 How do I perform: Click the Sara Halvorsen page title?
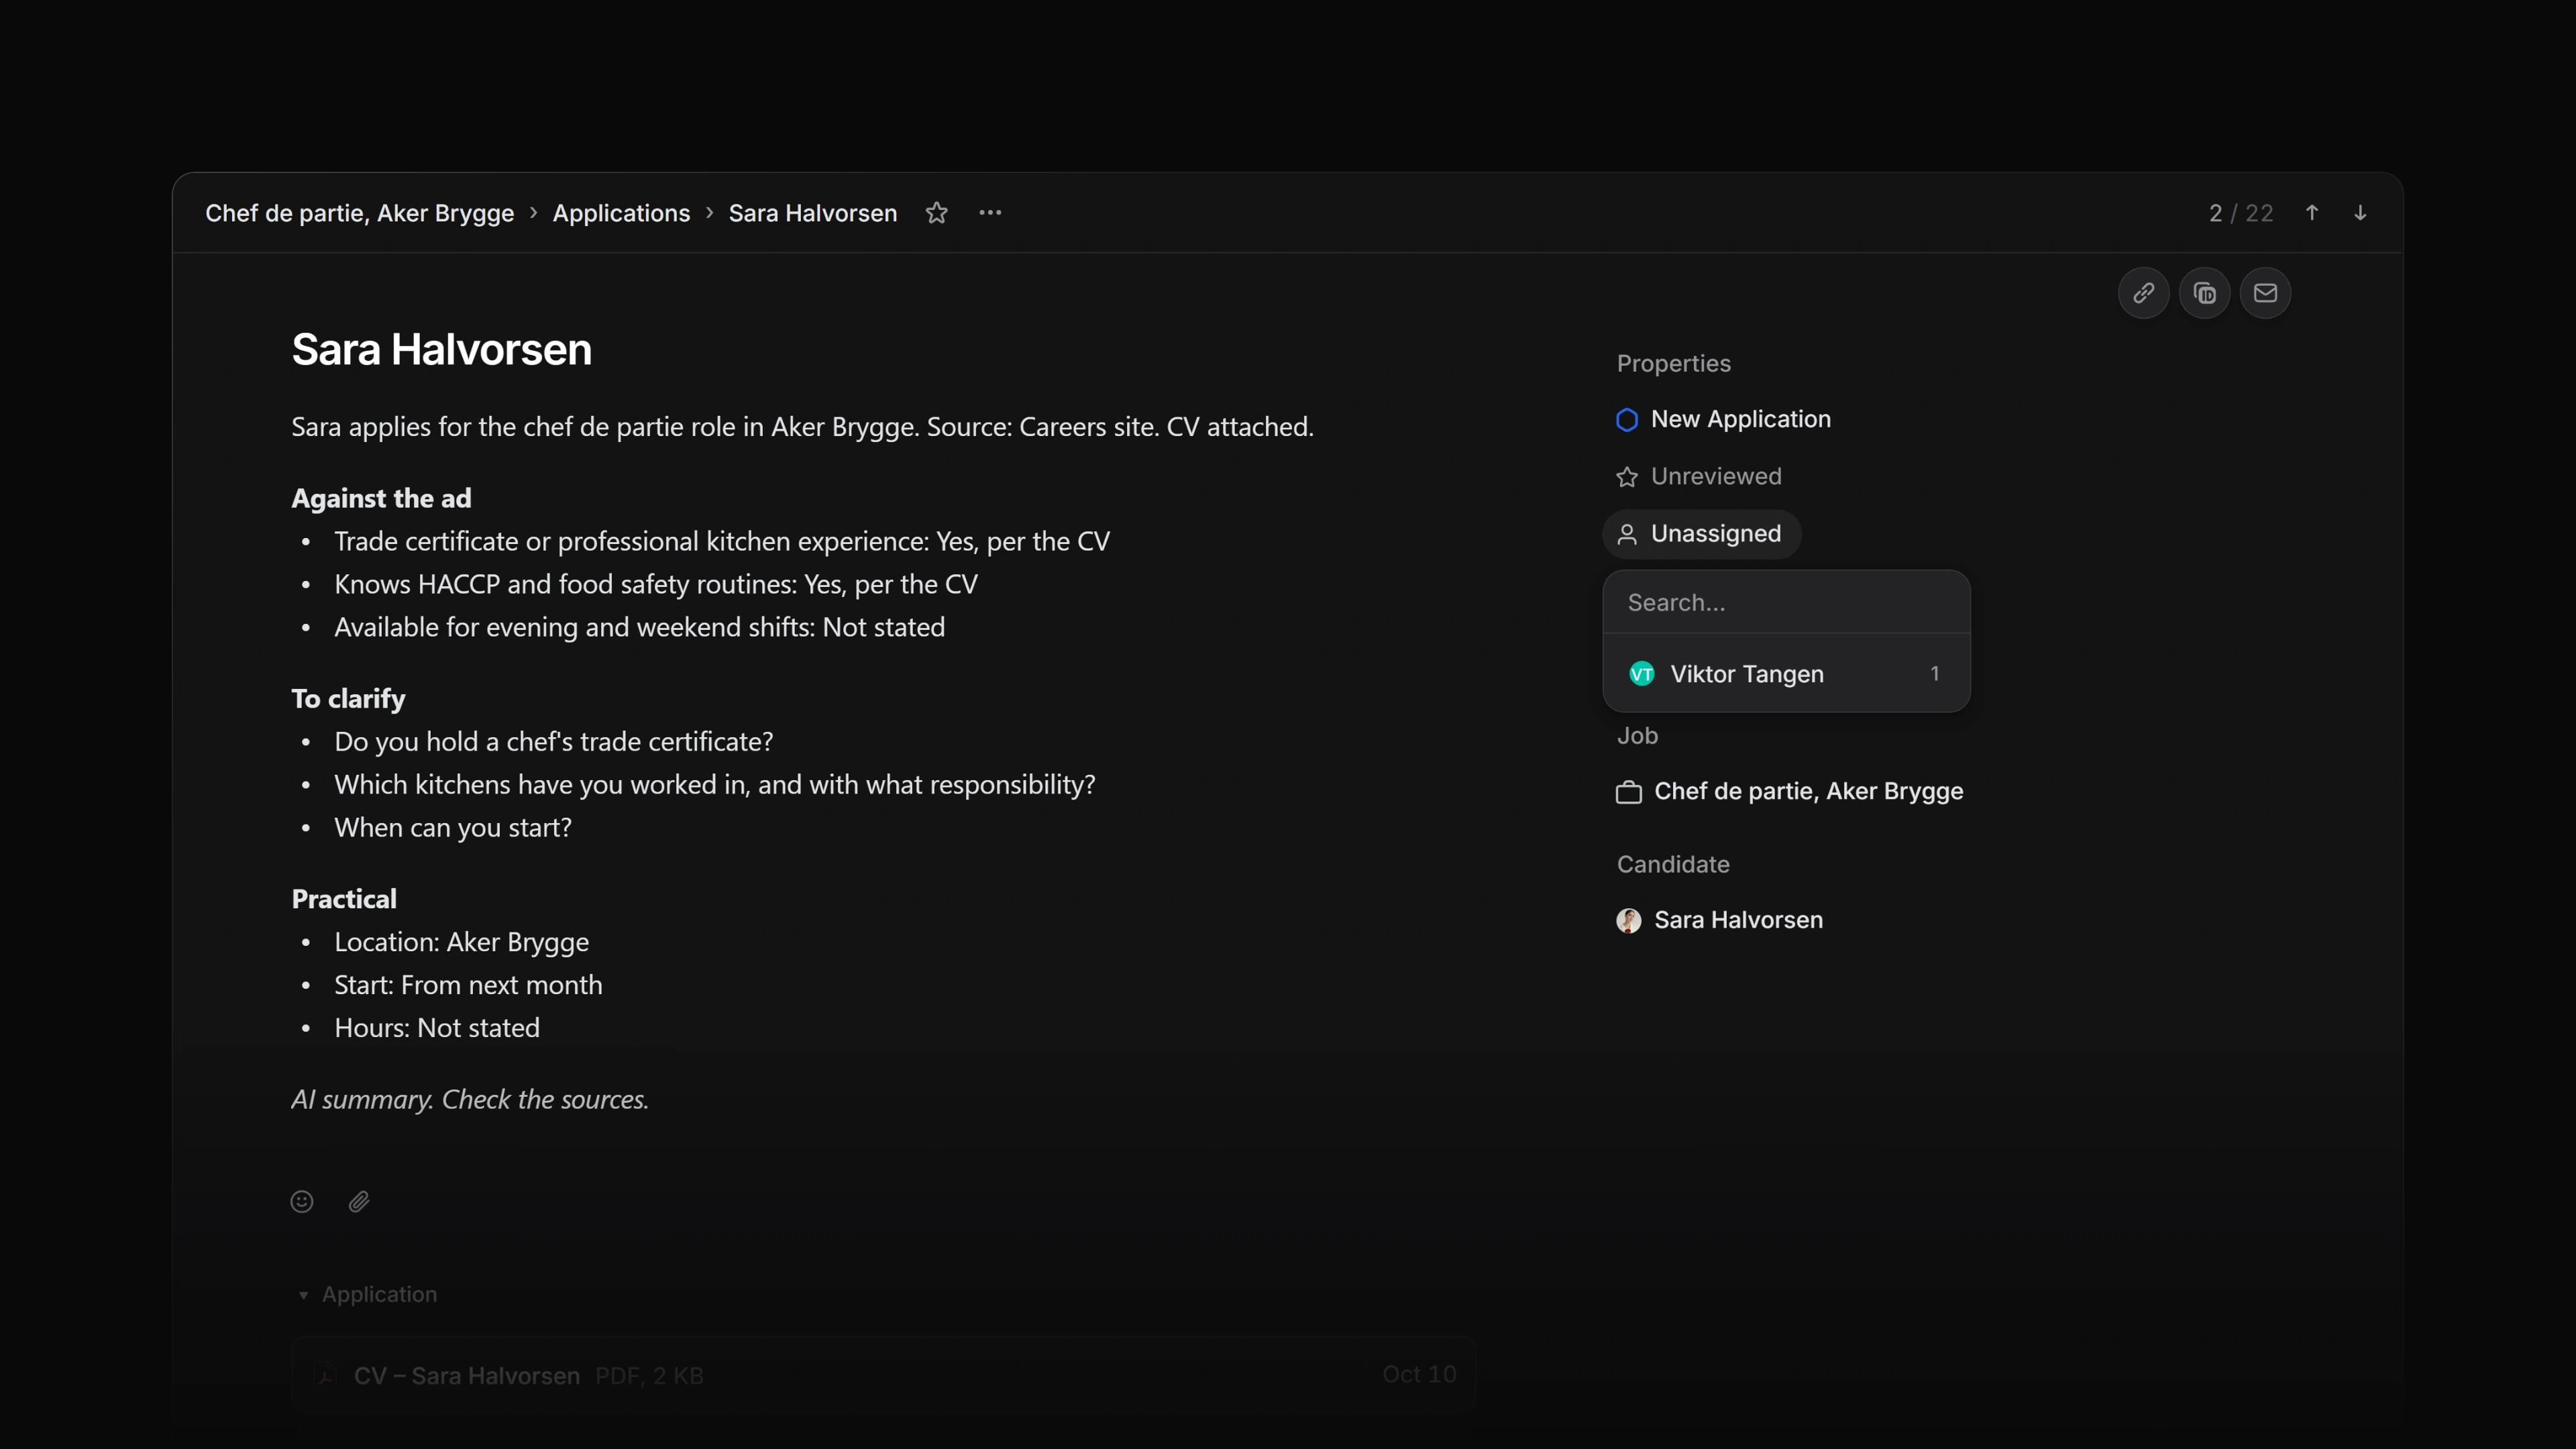tap(441, 350)
